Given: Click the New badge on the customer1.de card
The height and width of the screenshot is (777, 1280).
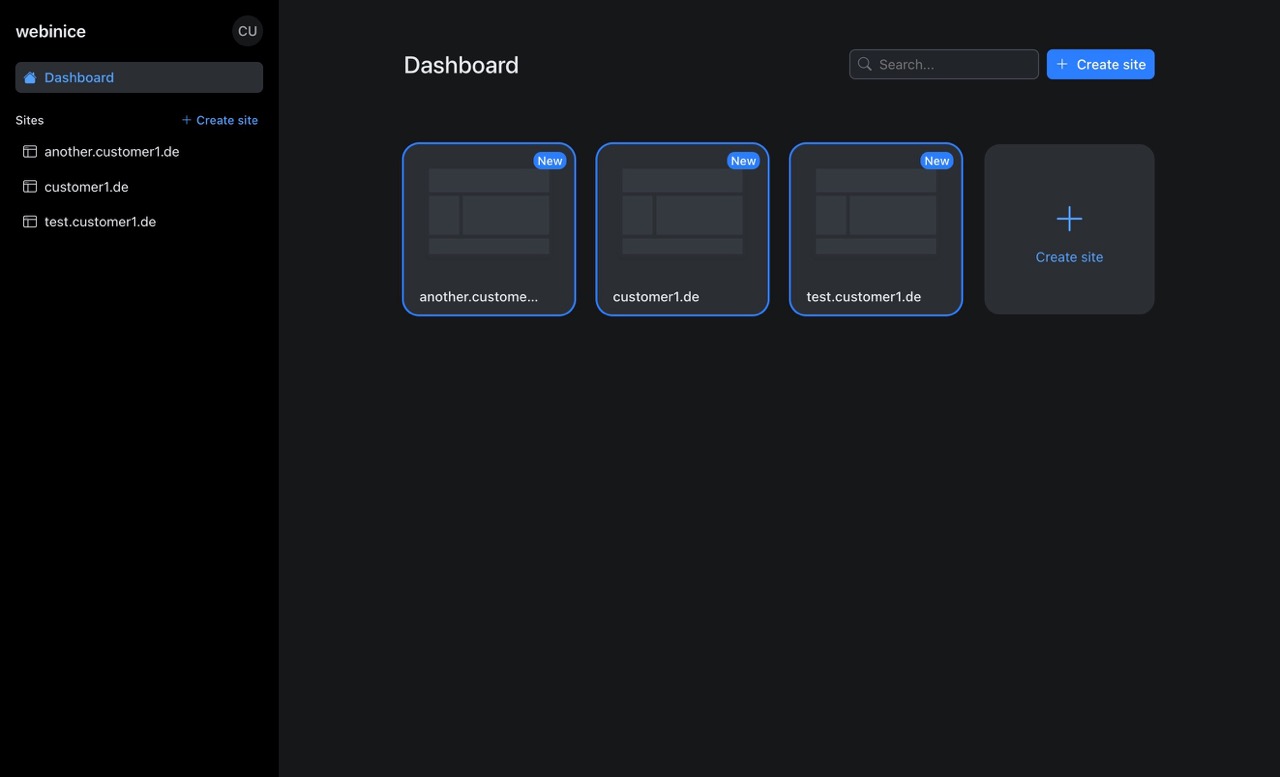Looking at the screenshot, I should (743, 160).
